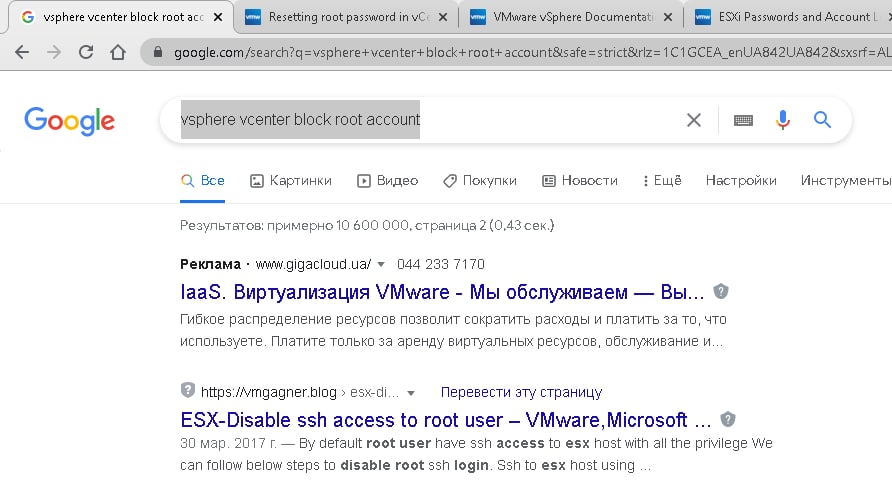Click Перевести эту страницу translate link
Image resolution: width=892 pixels, height=503 pixels.
[x=521, y=393]
